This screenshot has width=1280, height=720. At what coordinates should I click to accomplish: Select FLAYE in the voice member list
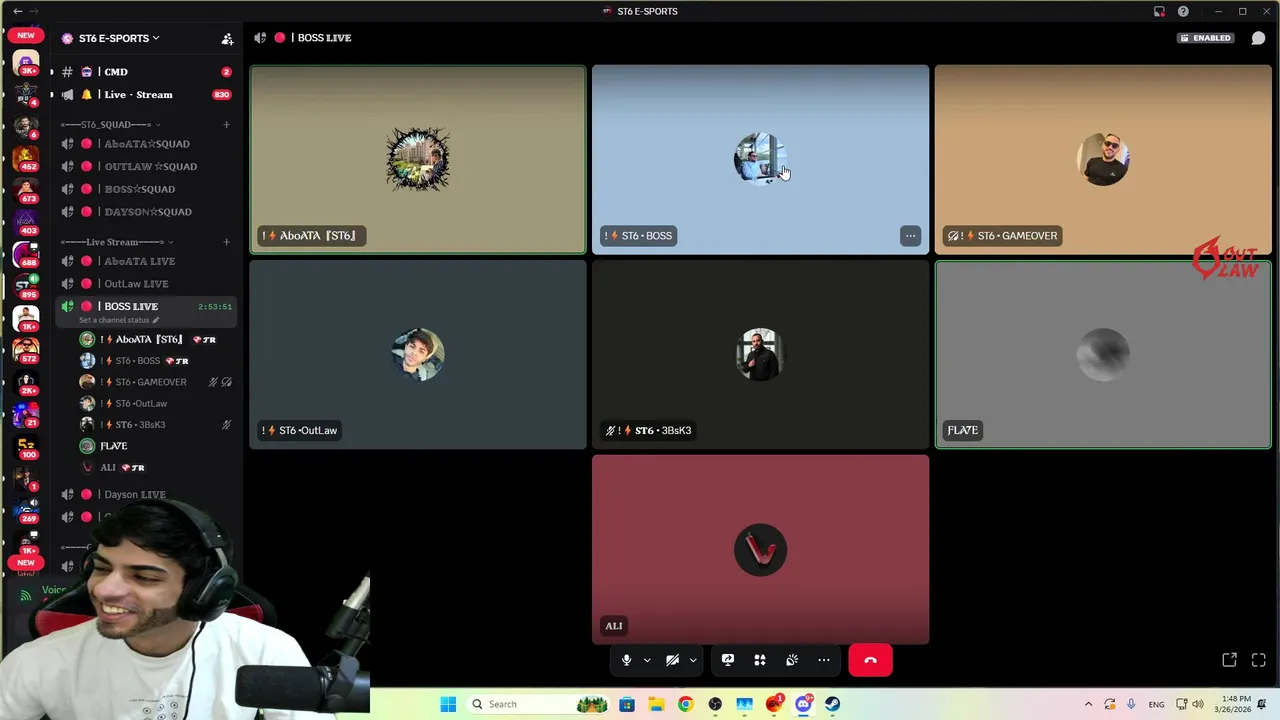click(x=157, y=446)
